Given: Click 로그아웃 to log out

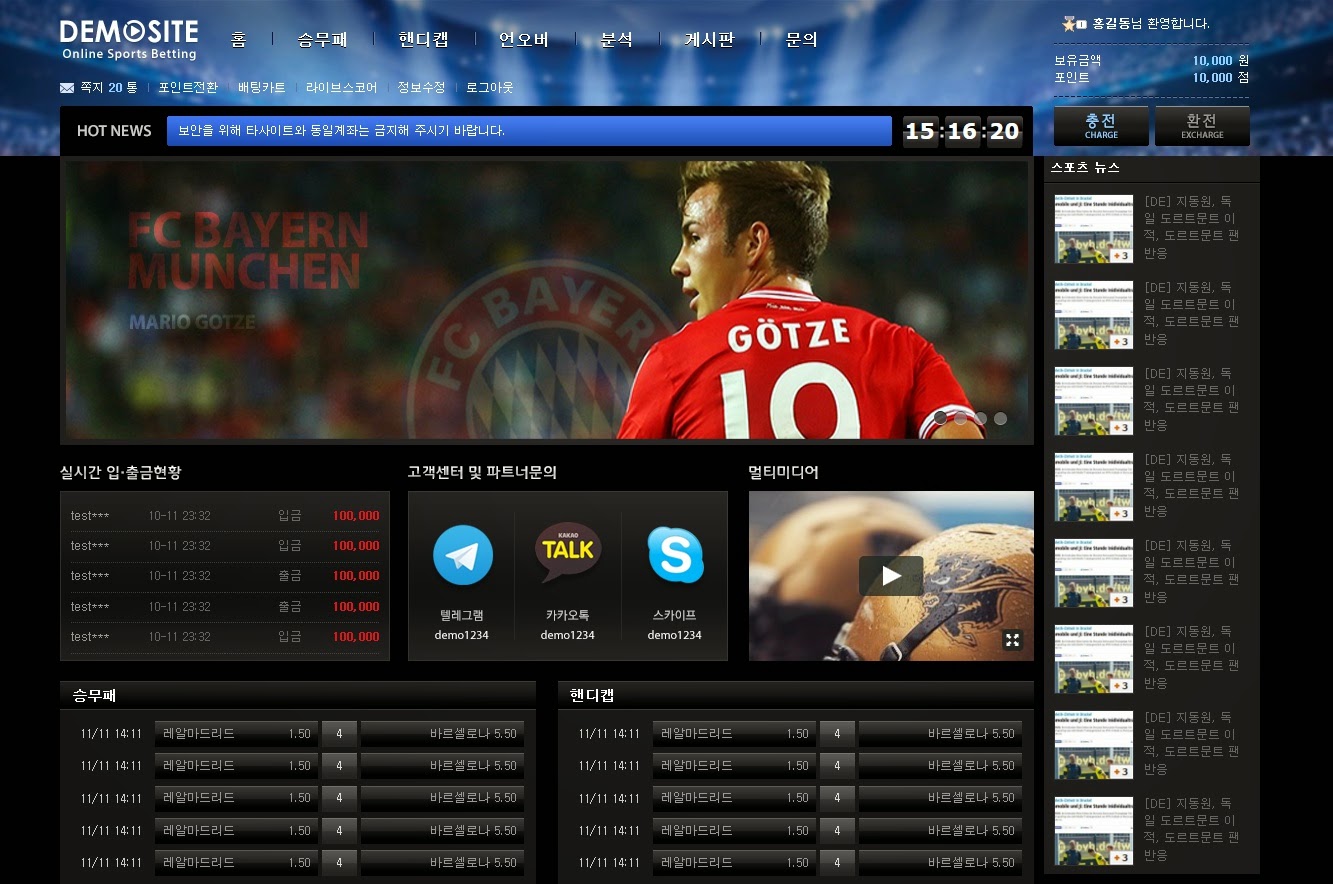Looking at the screenshot, I should click(490, 88).
